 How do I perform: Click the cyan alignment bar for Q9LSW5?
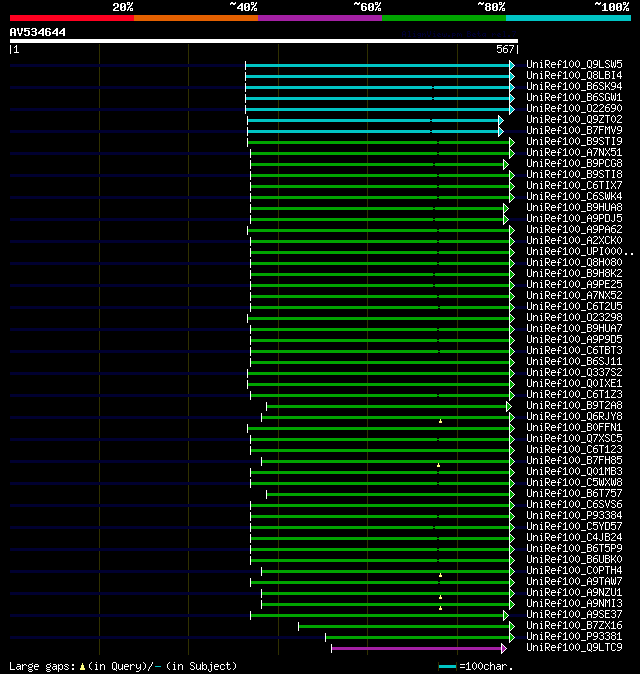(x=377, y=65)
